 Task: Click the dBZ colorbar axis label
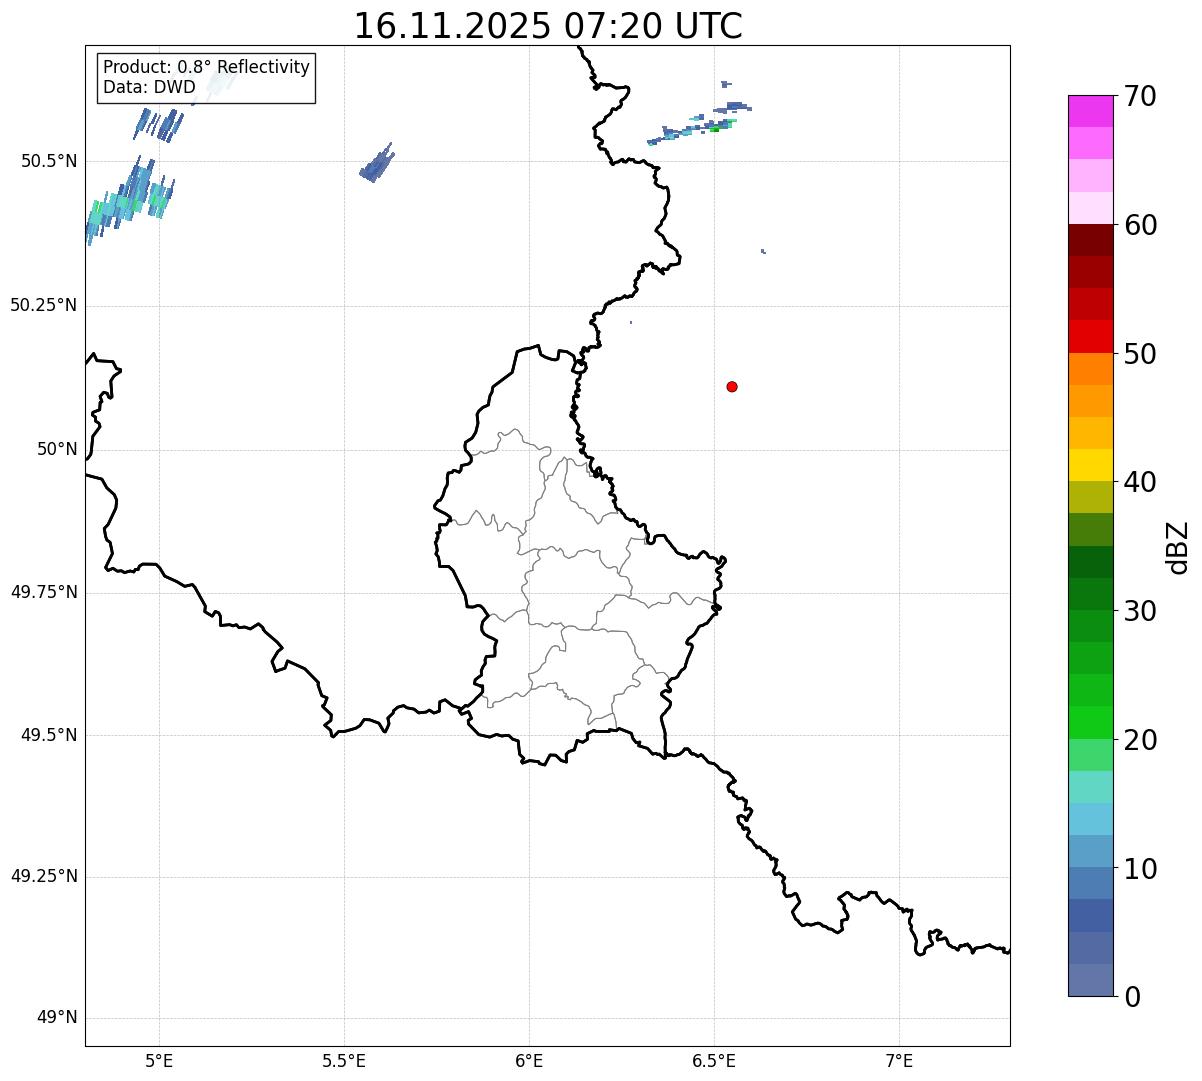click(x=1178, y=547)
